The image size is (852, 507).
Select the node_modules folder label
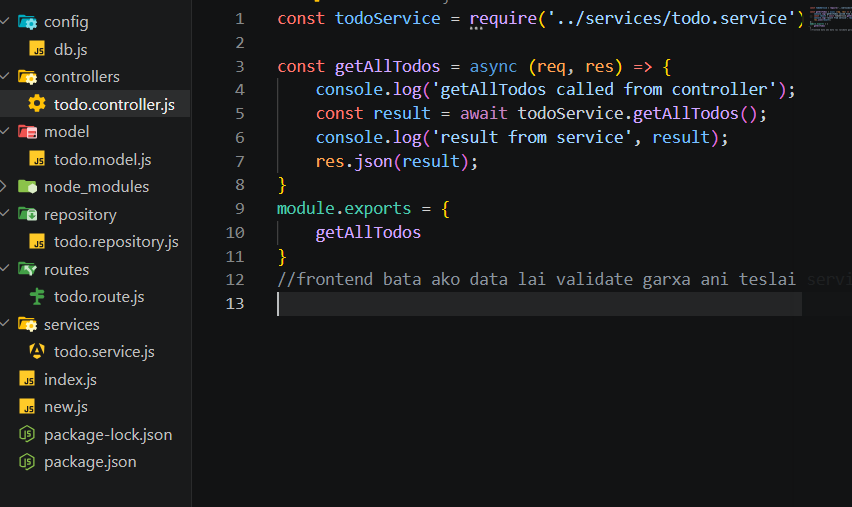[x=97, y=187]
